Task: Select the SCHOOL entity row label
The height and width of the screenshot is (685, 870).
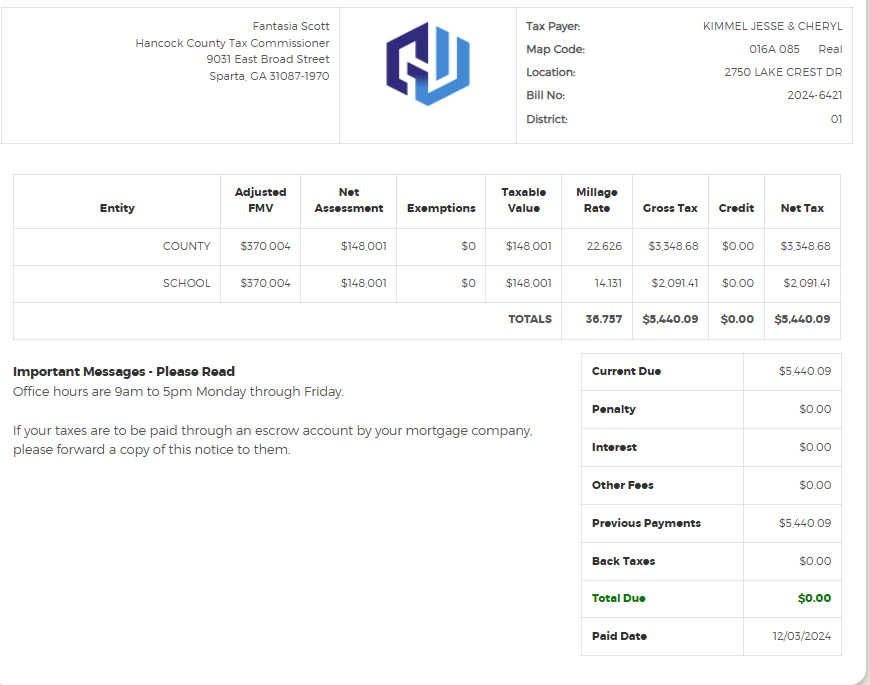Action: pyautogui.click(x=187, y=283)
